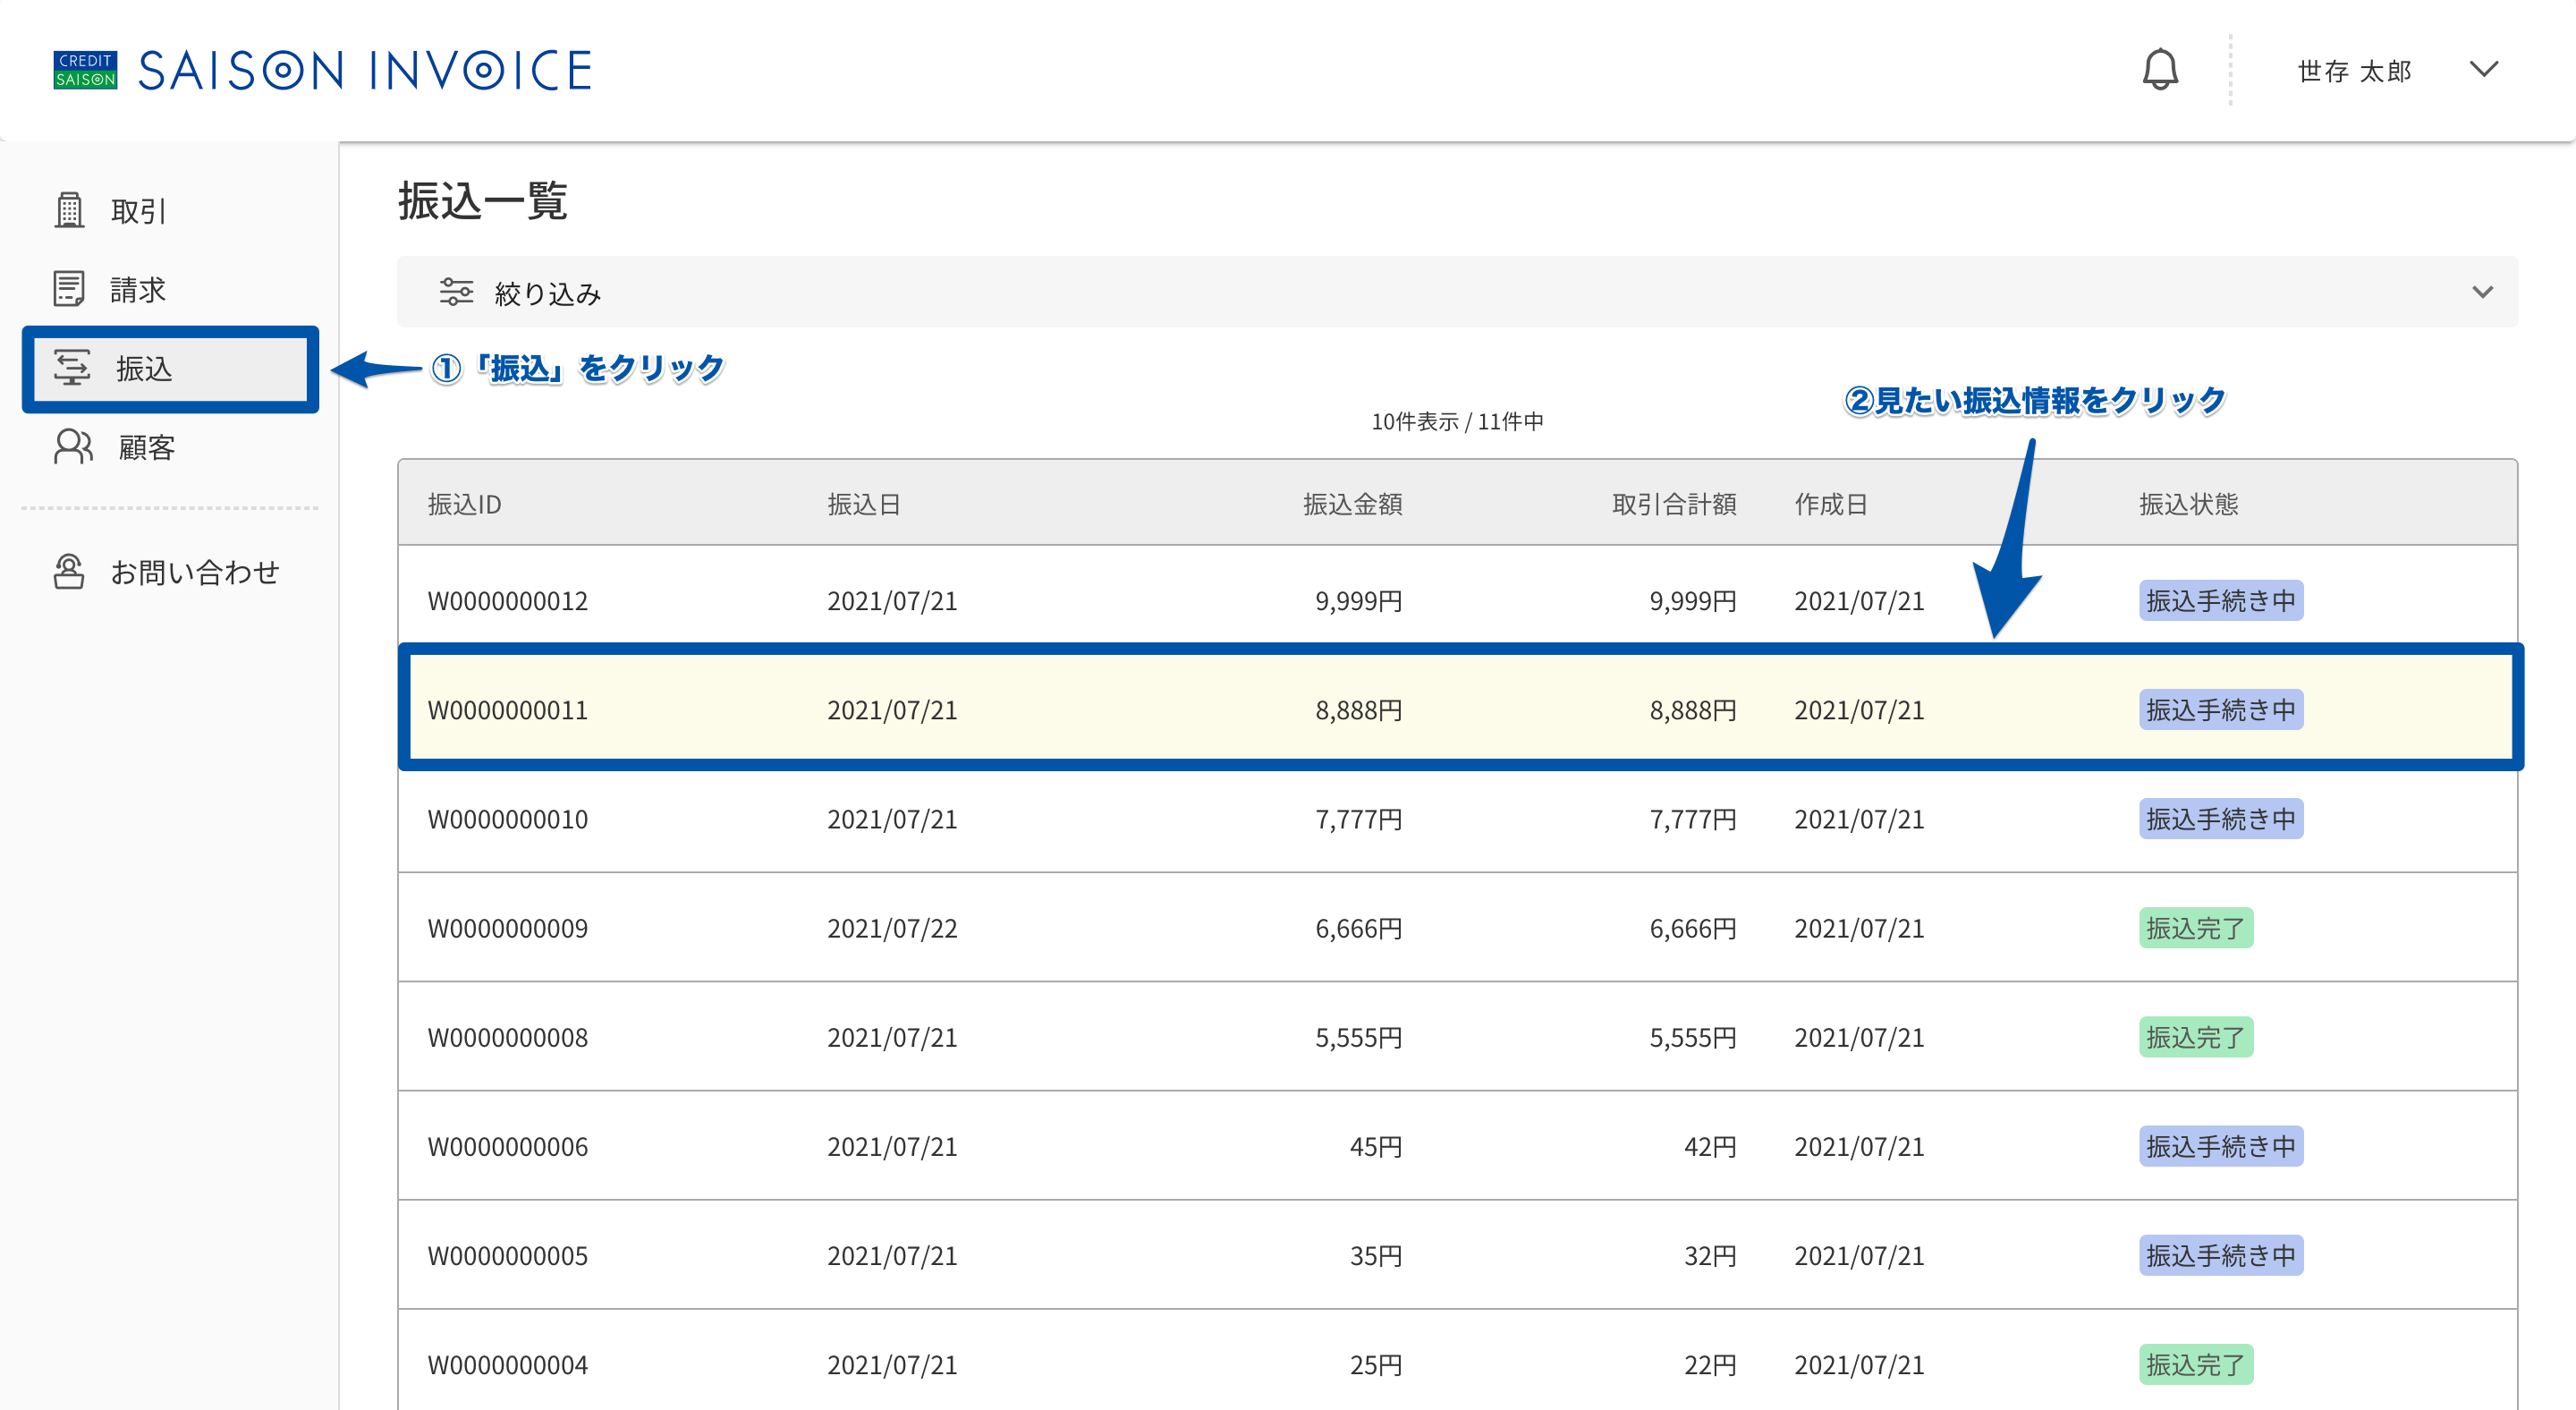
Task: Select the 振込完了 badge for W0000000008
Action: [2196, 1037]
